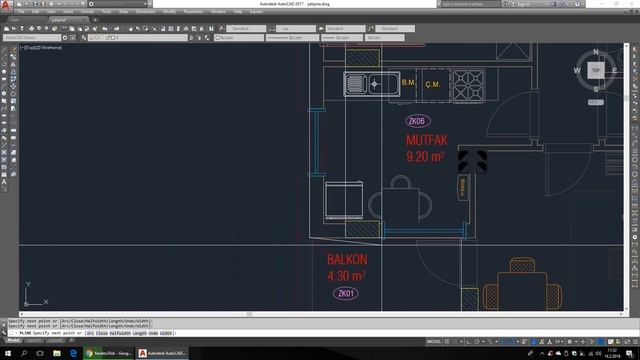Open the layer list dropdown
The height and width of the screenshot is (360, 640).
[138, 38]
